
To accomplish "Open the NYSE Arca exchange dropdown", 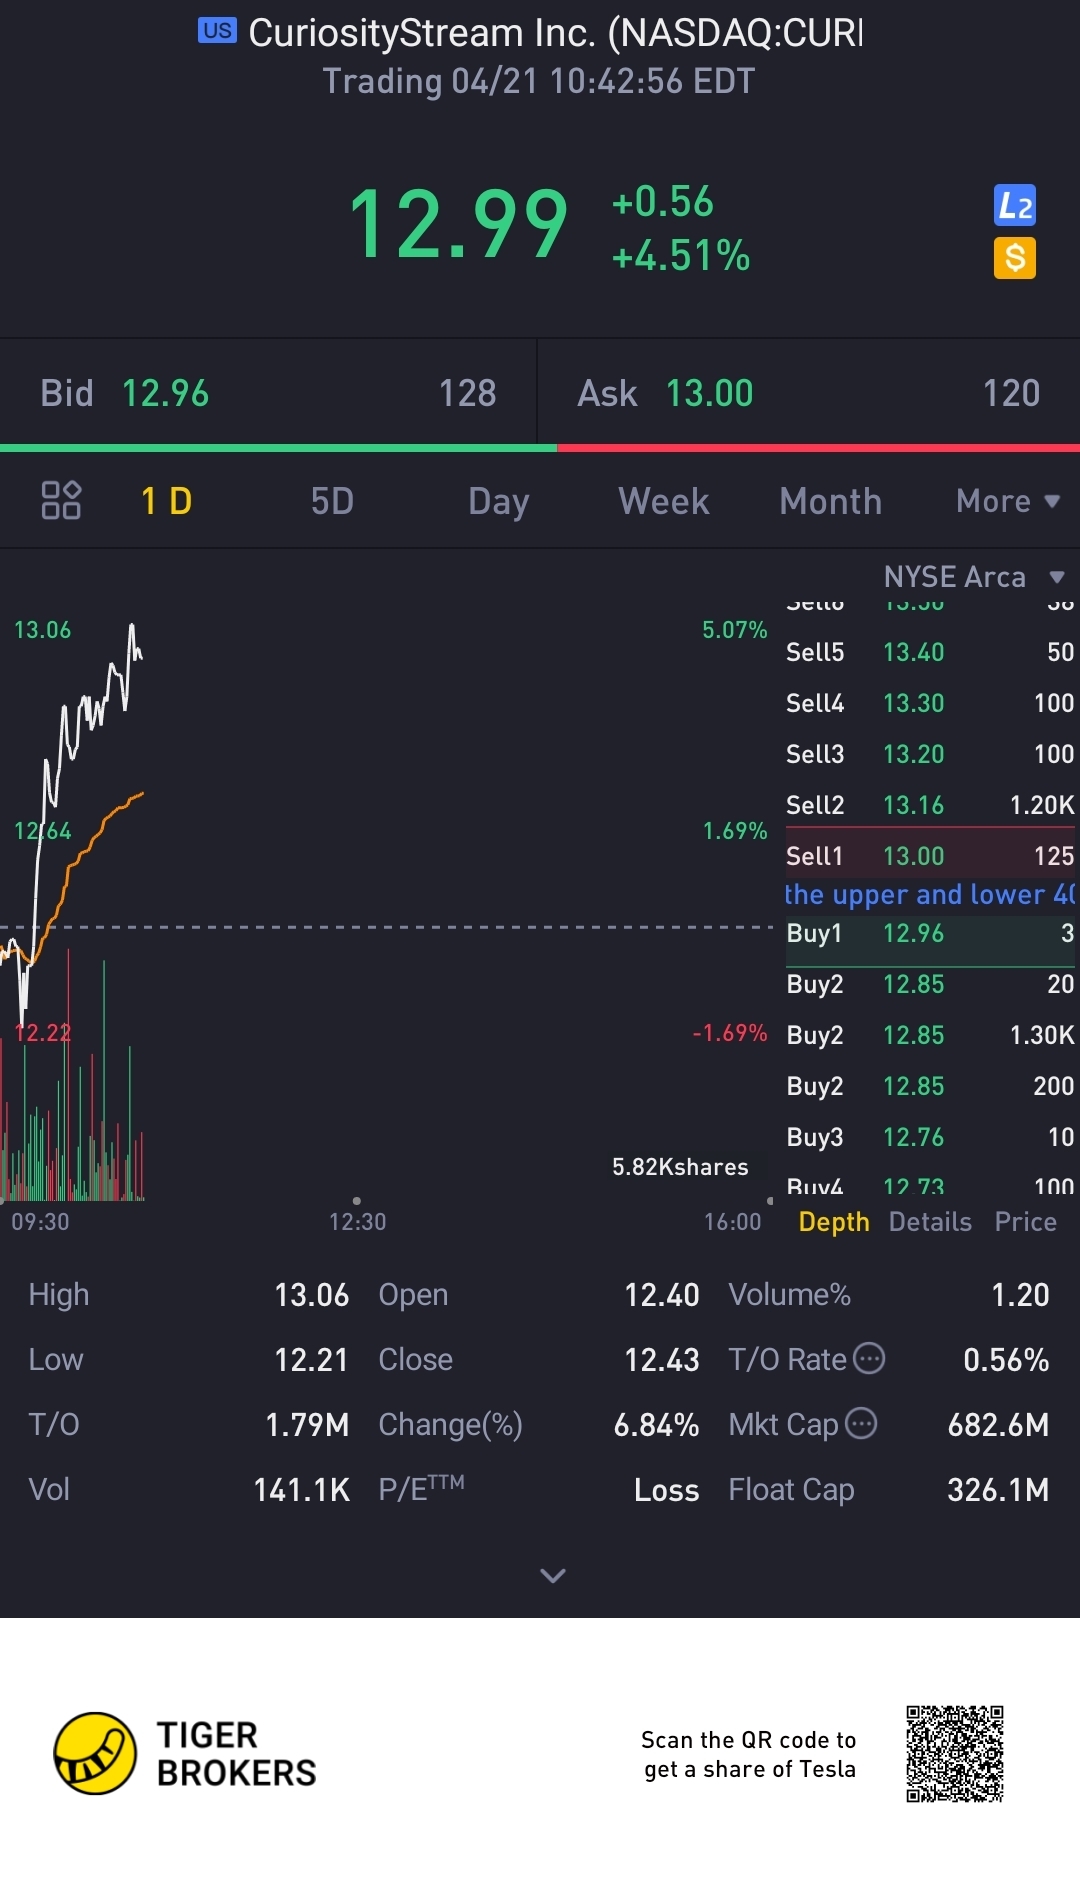I will coord(973,577).
